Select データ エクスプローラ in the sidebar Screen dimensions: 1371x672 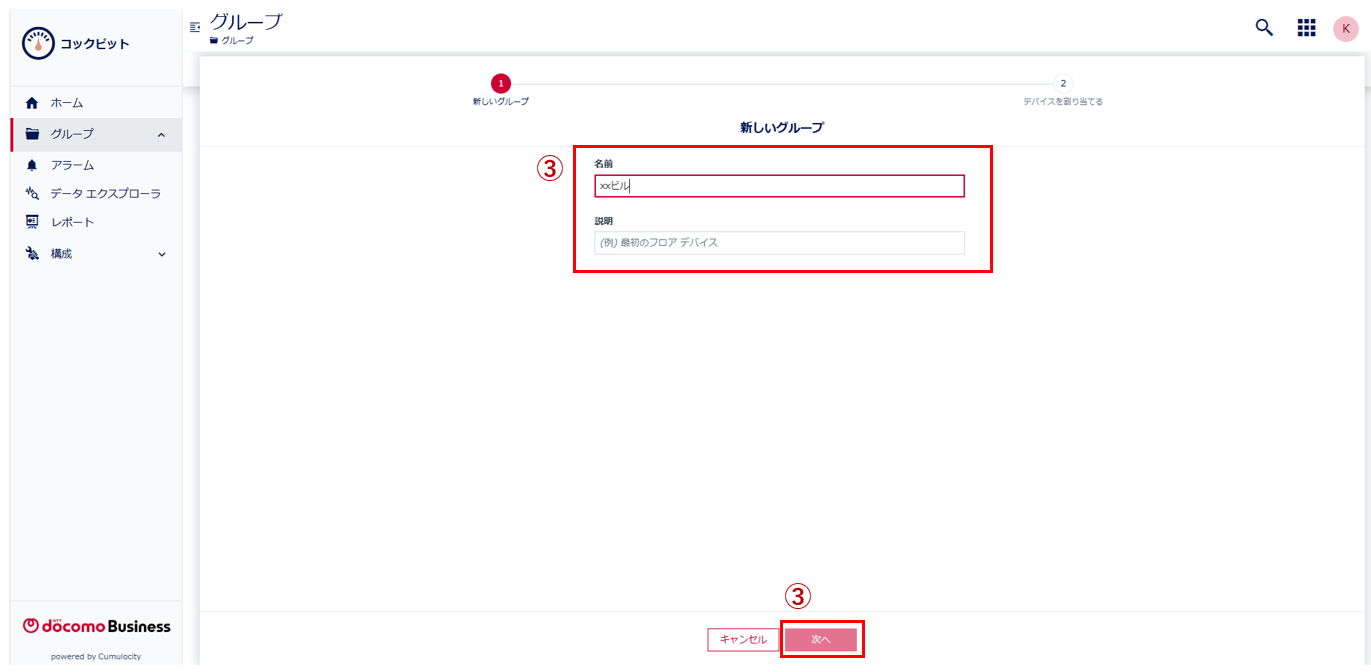(x=105, y=194)
